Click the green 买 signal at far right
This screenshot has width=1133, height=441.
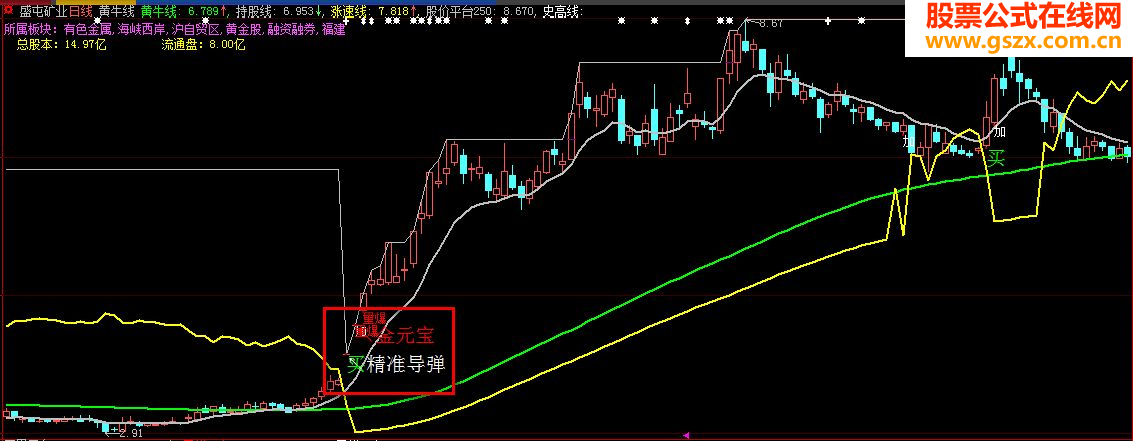[996, 158]
